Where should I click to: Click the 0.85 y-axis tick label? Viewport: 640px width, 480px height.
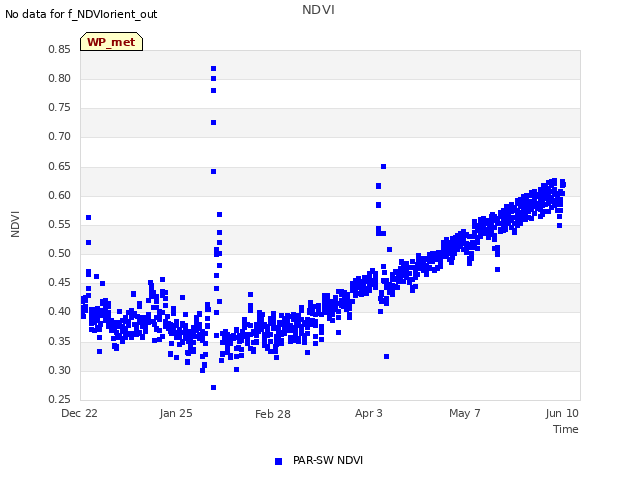[x=60, y=49]
